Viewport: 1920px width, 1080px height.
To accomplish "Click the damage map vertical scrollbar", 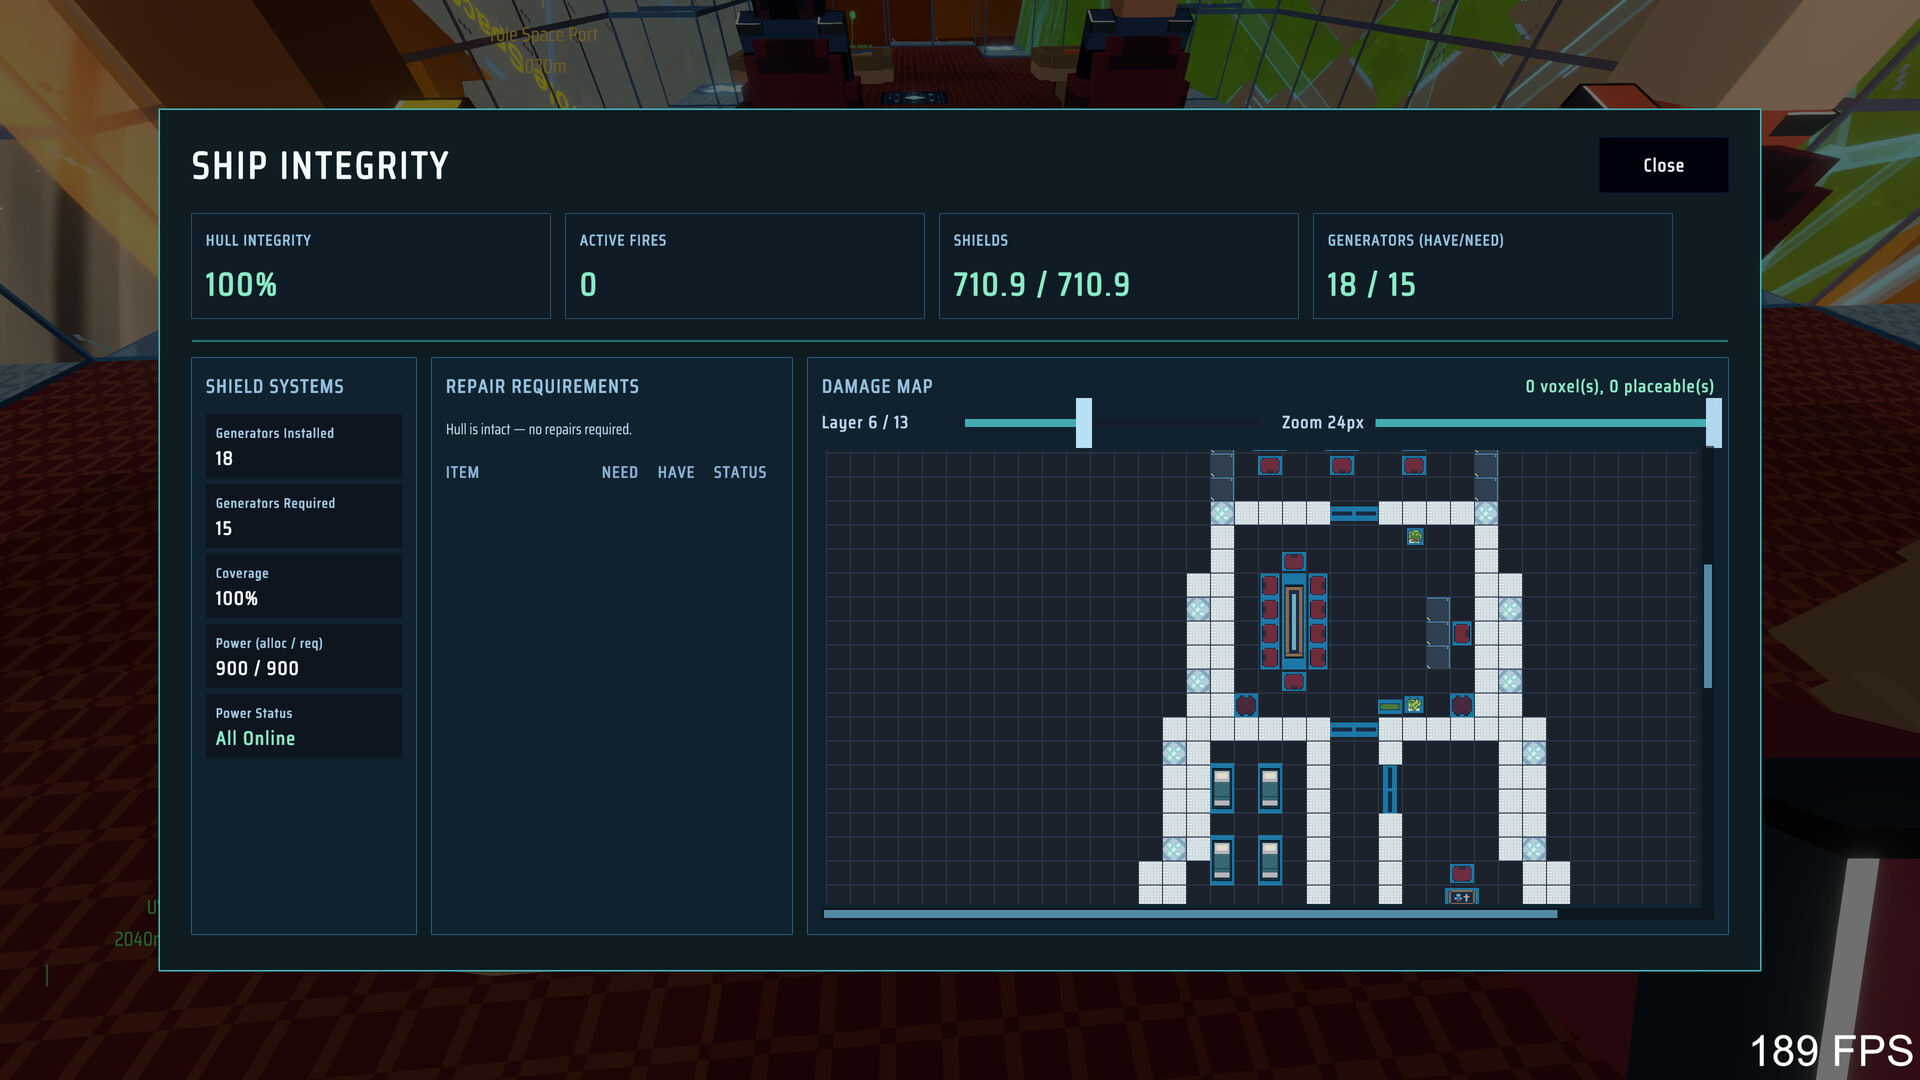I will point(1708,626).
